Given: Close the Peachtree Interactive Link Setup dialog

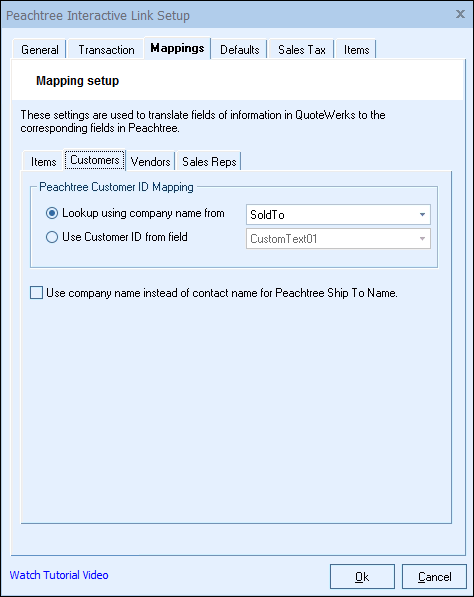Looking at the screenshot, I should coord(460,14).
